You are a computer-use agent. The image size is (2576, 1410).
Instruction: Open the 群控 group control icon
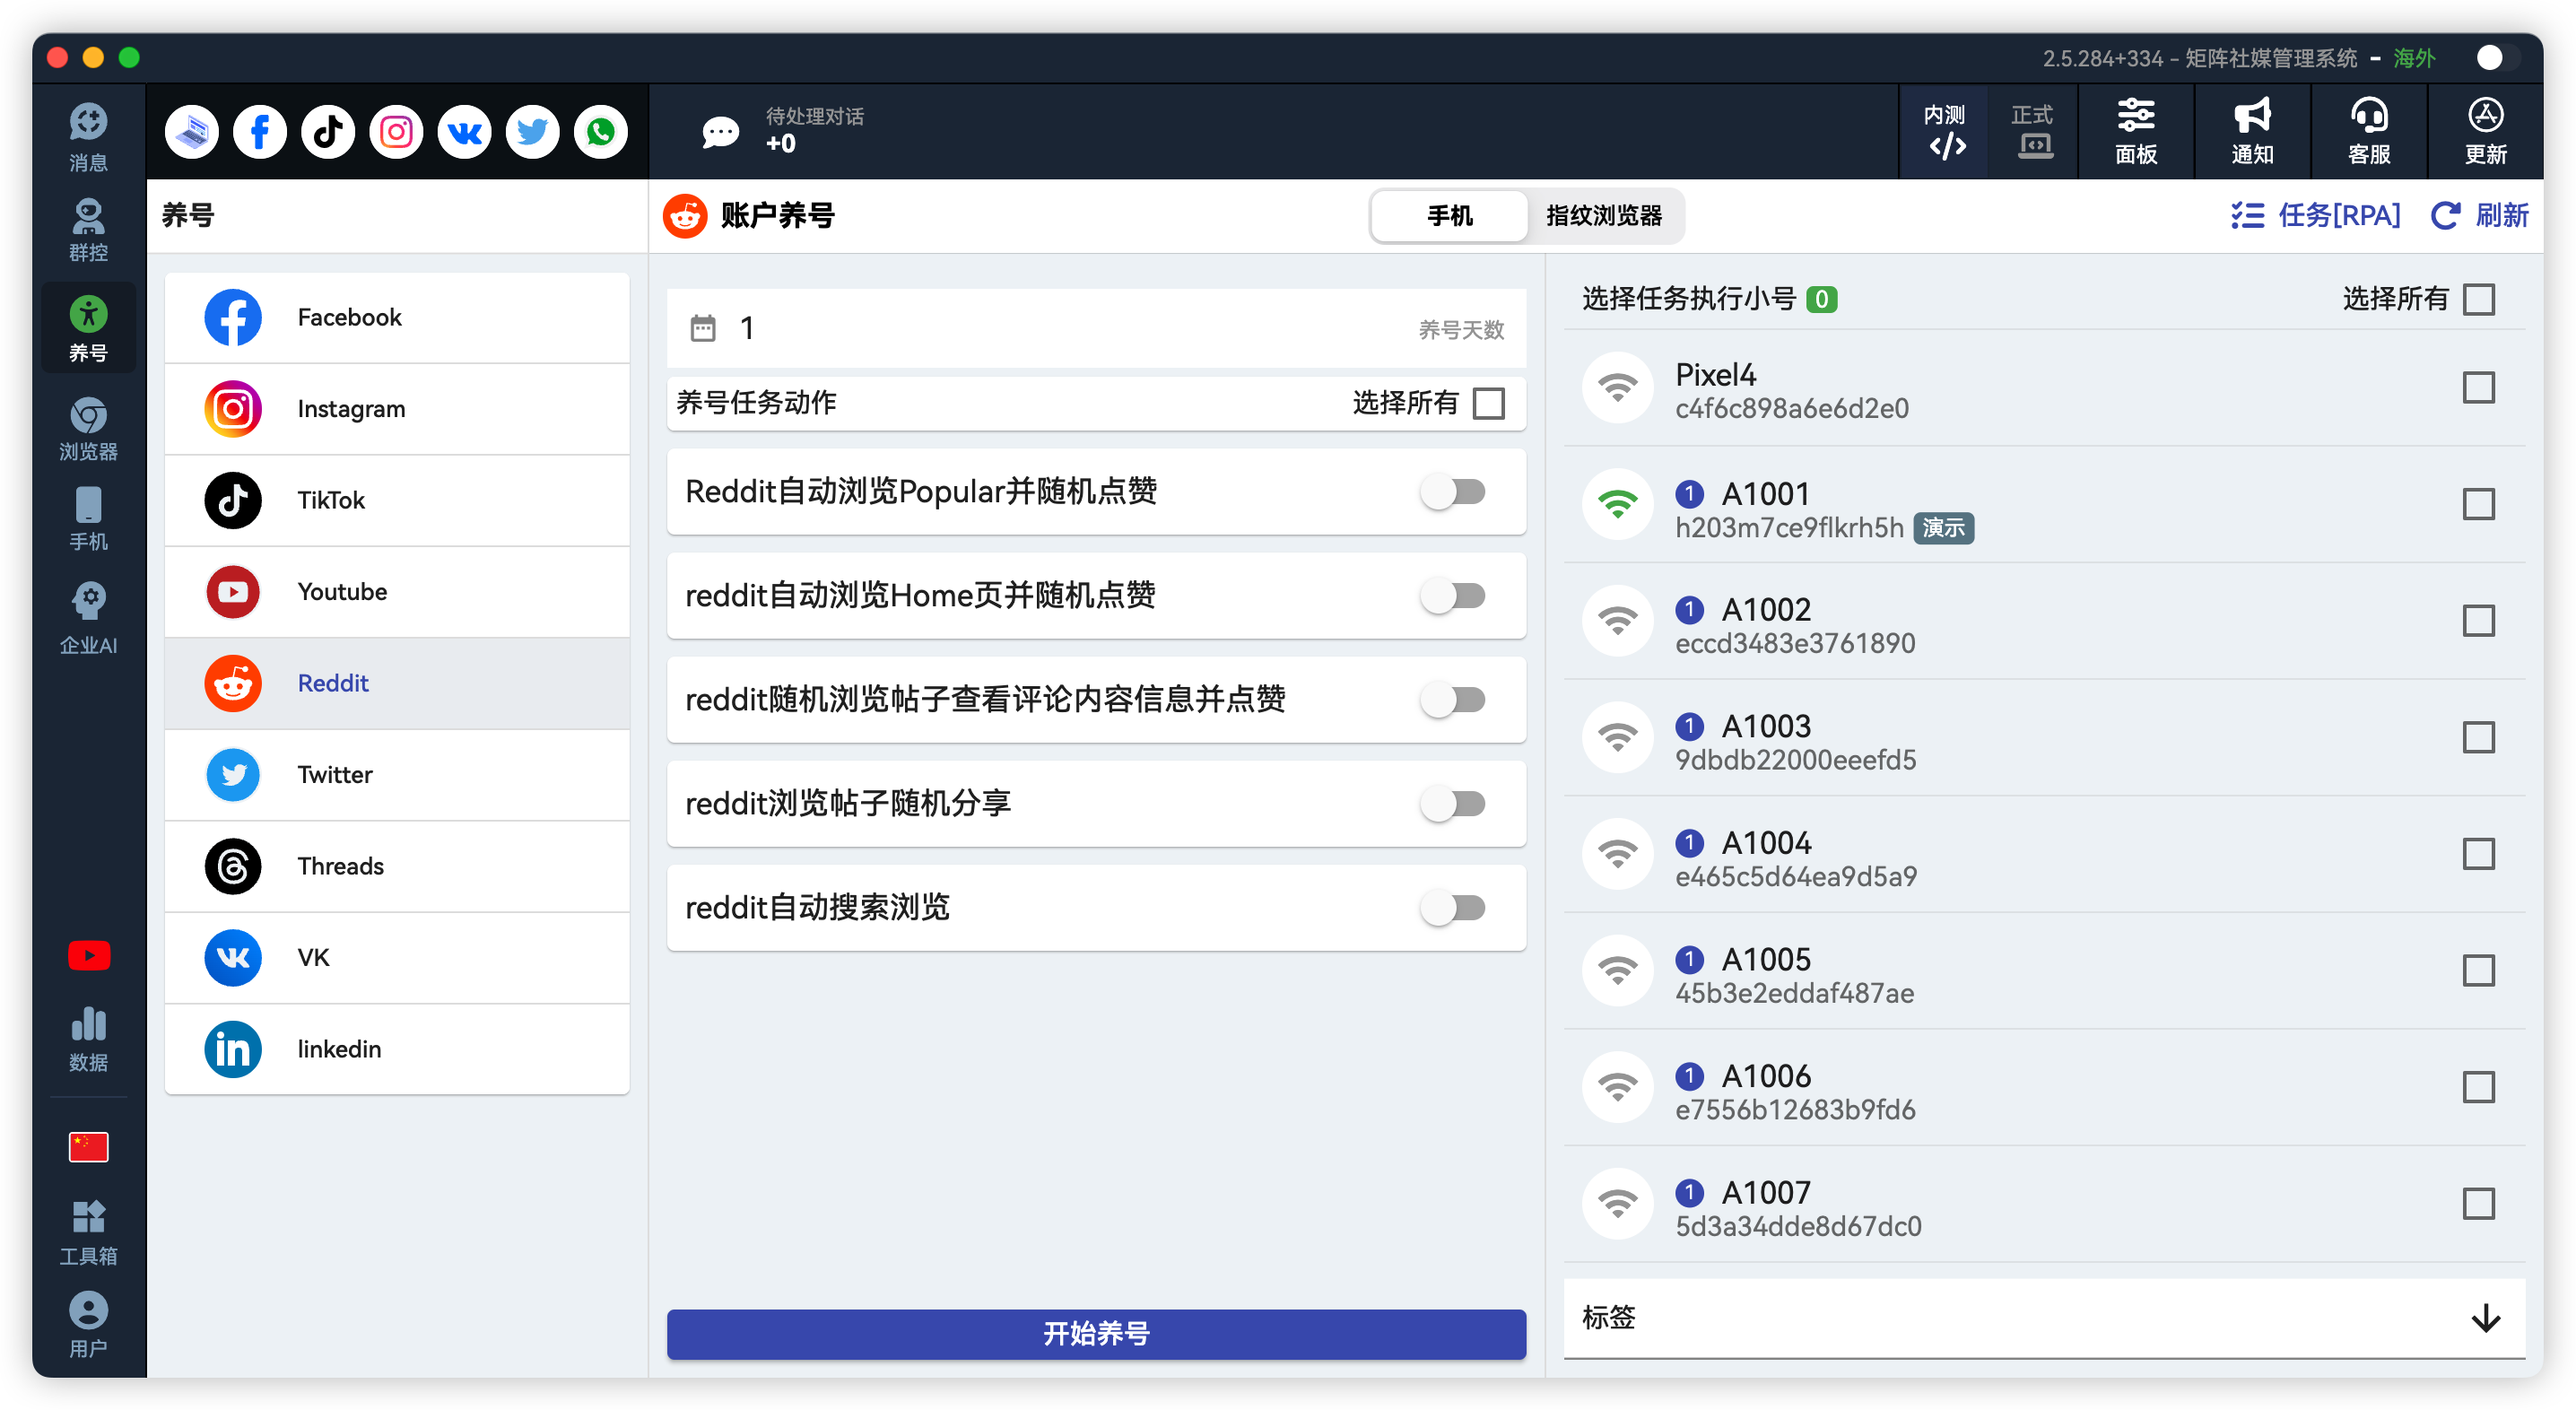(x=88, y=230)
